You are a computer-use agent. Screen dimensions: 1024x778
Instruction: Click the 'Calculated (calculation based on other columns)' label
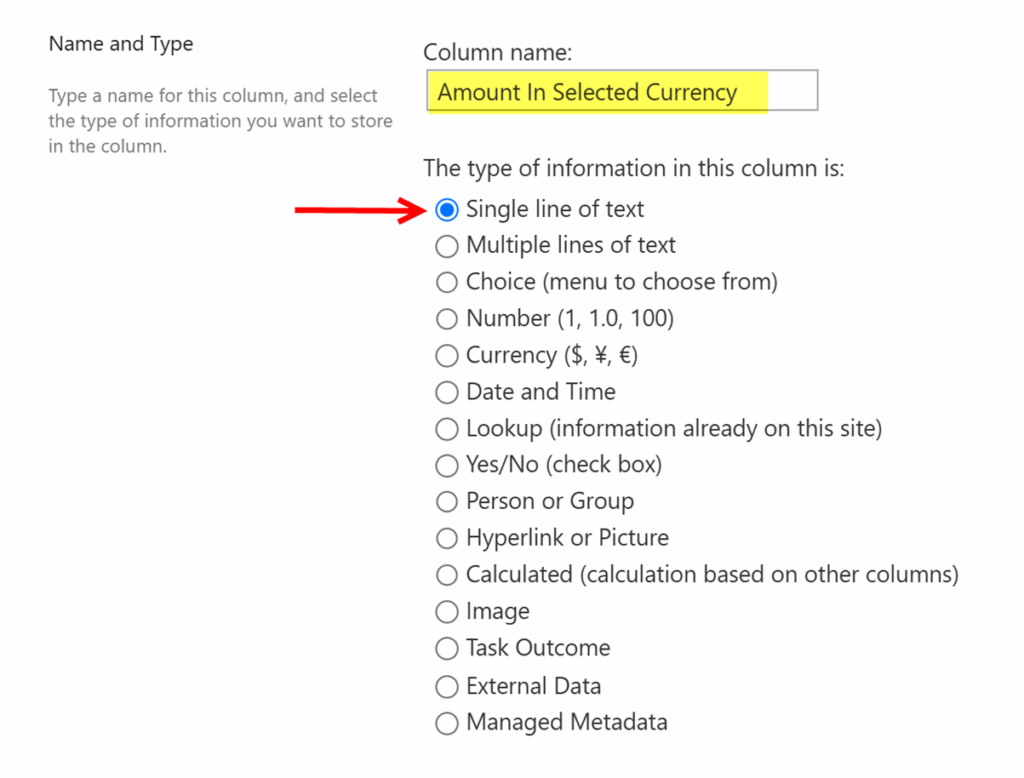click(x=712, y=575)
